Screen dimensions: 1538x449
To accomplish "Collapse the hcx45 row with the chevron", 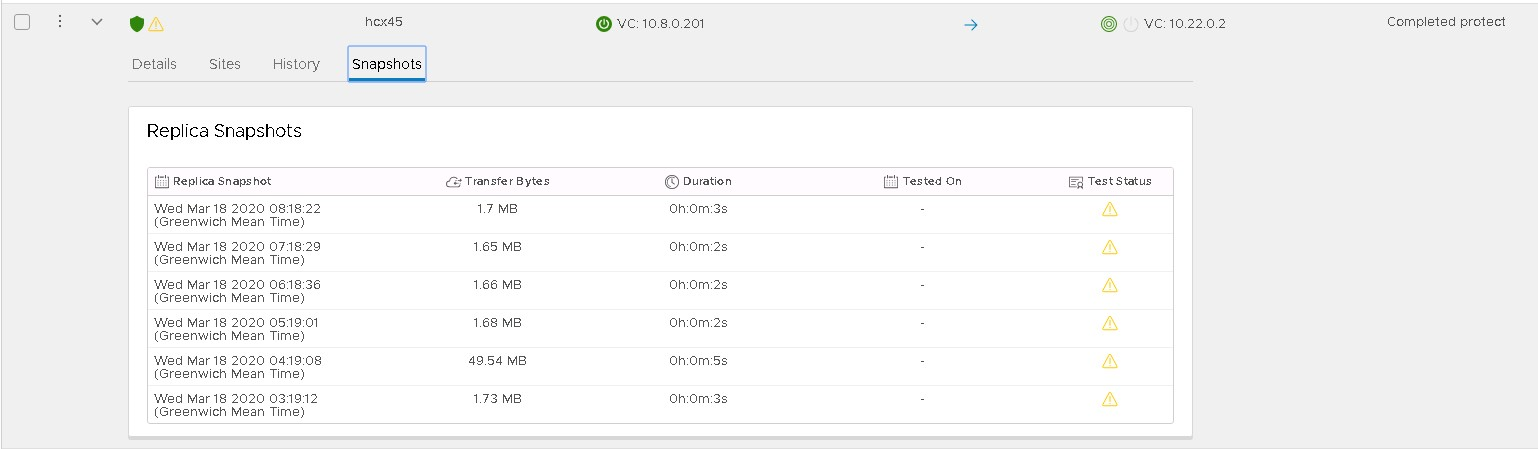I will (97, 22).
